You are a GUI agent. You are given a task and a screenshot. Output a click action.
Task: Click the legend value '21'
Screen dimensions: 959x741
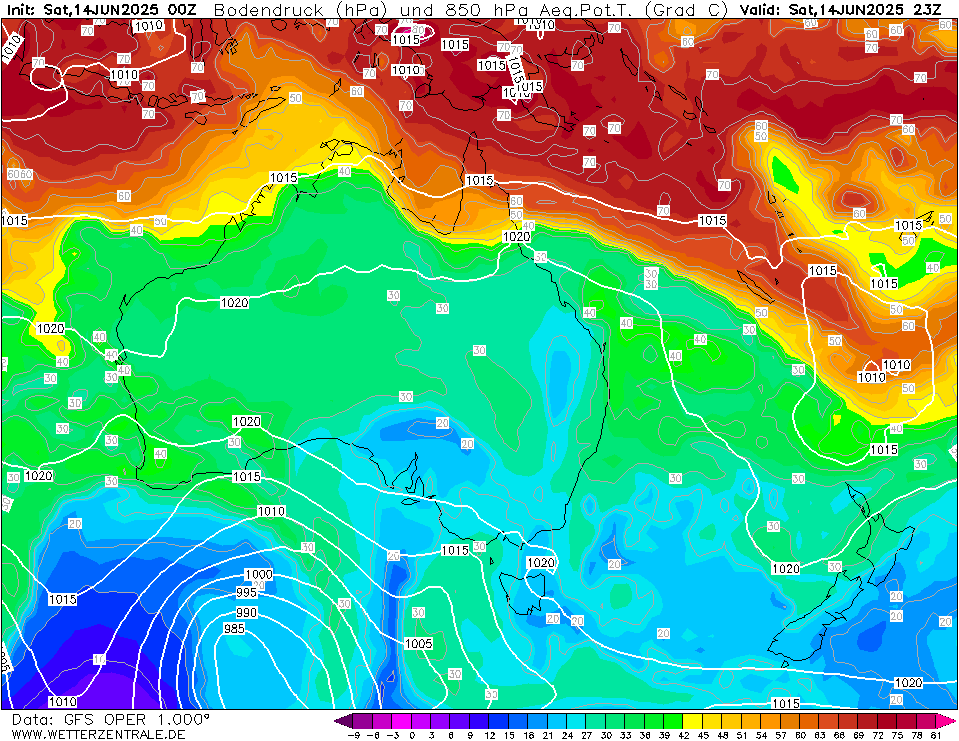pos(547,735)
